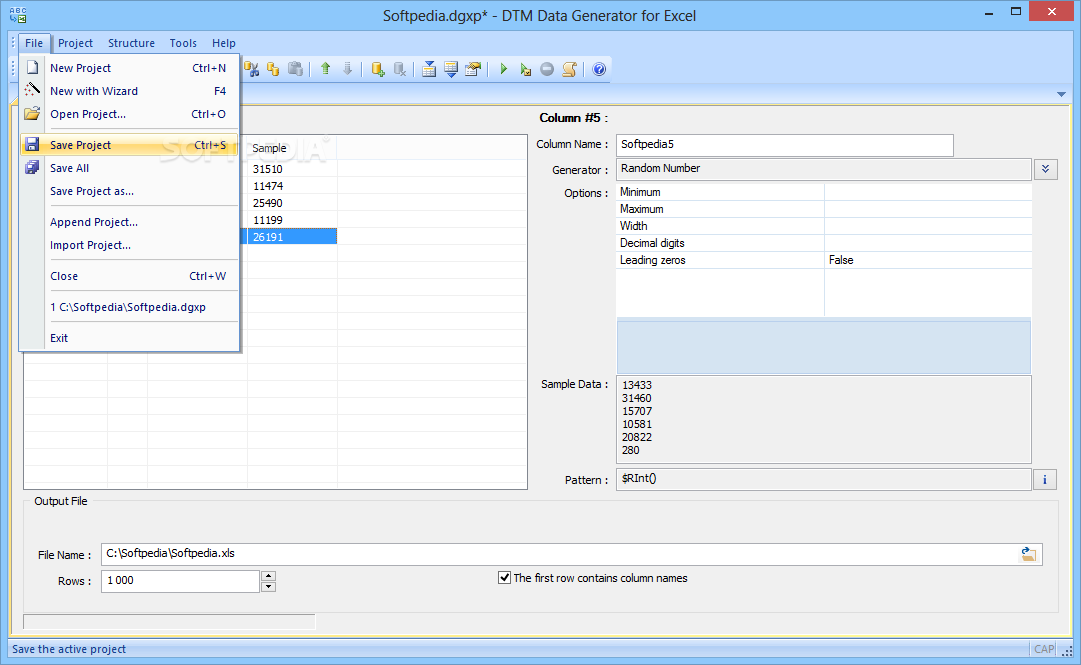Toggle 'The first row contains column names' checkbox
1081x665 pixels.
pos(505,577)
